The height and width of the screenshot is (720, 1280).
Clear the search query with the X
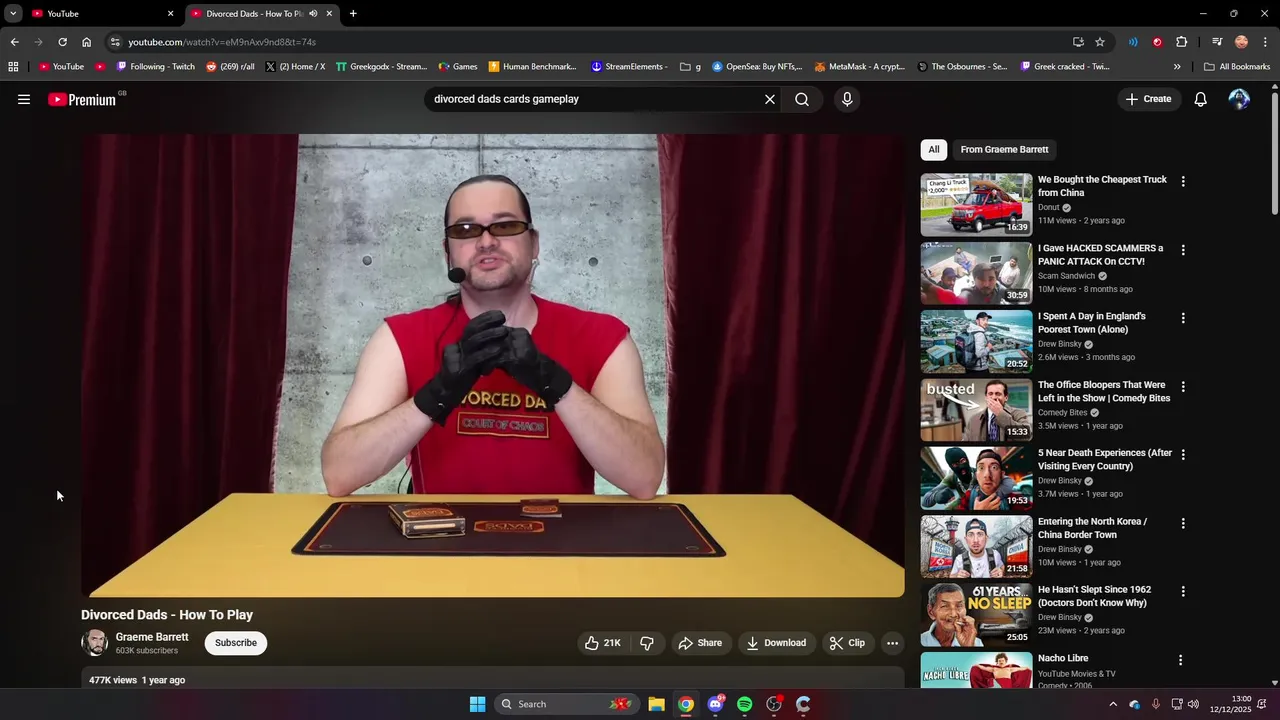click(770, 99)
